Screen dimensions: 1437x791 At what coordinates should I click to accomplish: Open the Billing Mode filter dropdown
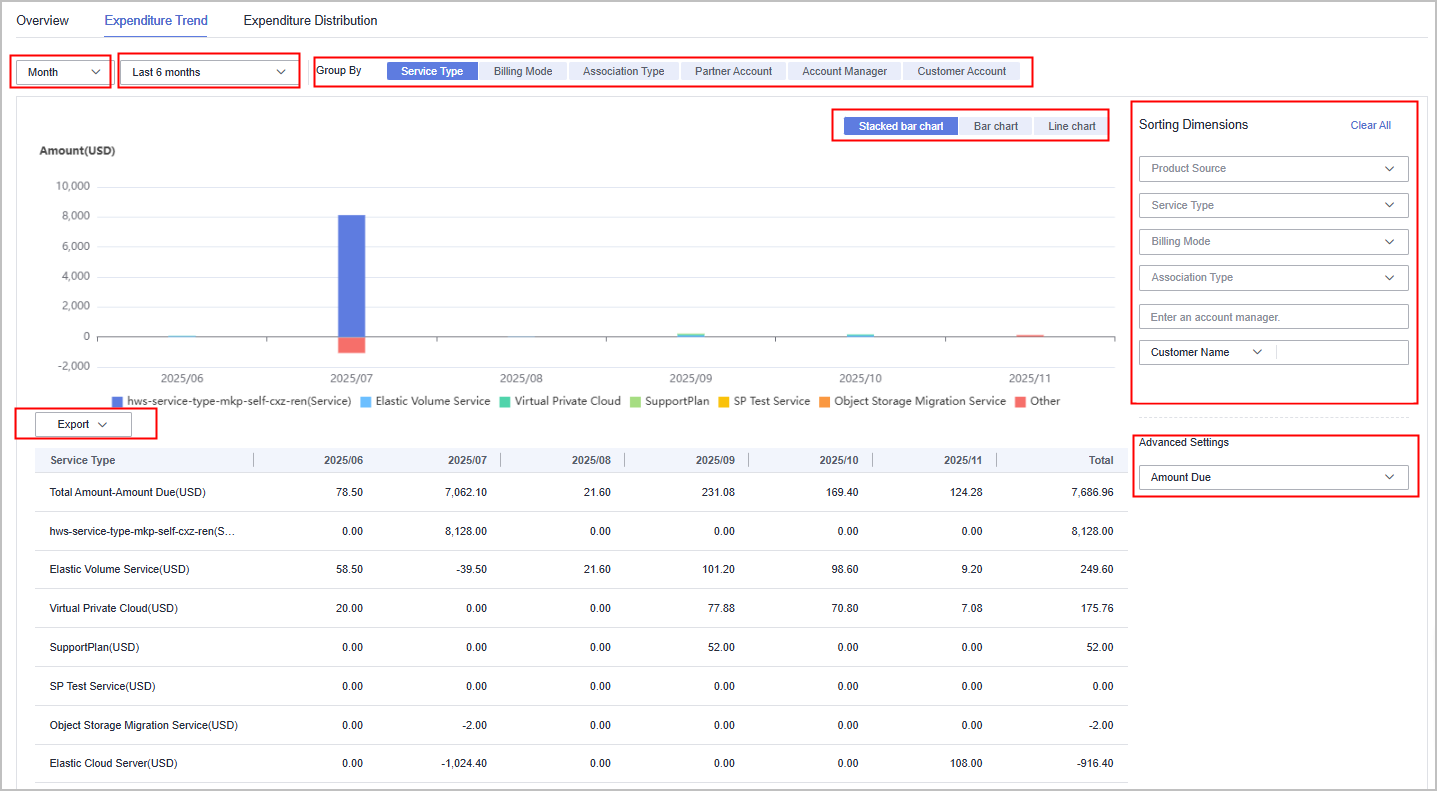coord(1272,241)
